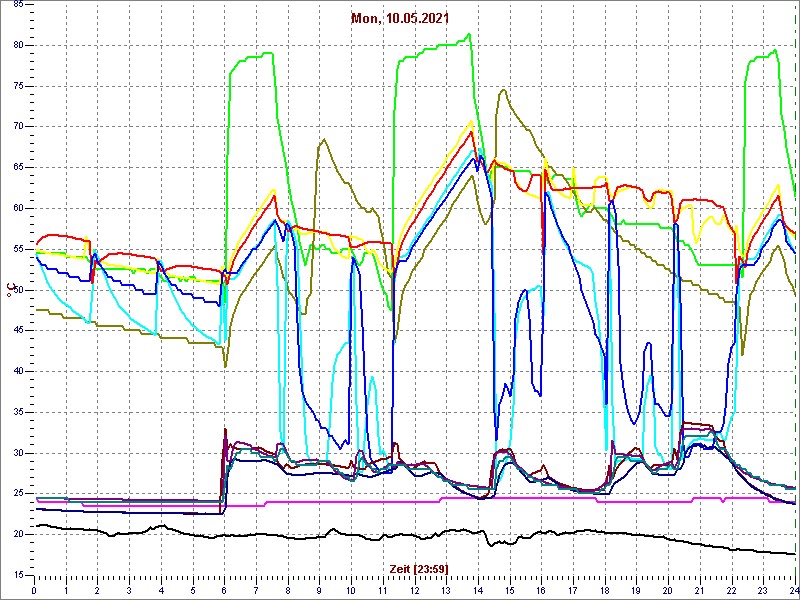Screen dimensions: 800x600
Task: Select the 80 label on the temperature axis
Action: pyautogui.click(x=18, y=45)
